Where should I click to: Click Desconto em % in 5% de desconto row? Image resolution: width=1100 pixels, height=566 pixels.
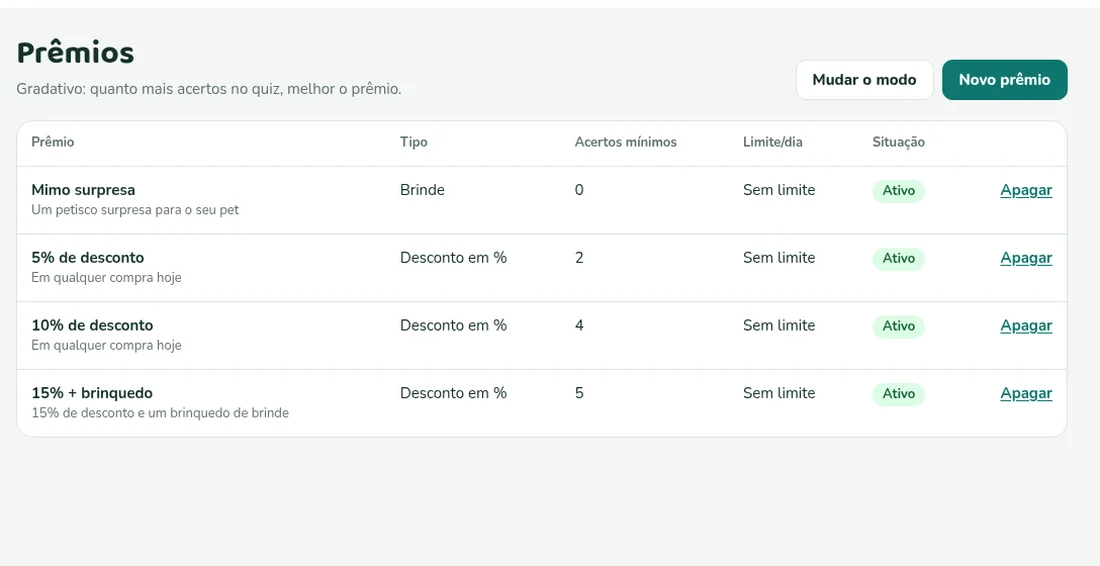click(453, 257)
